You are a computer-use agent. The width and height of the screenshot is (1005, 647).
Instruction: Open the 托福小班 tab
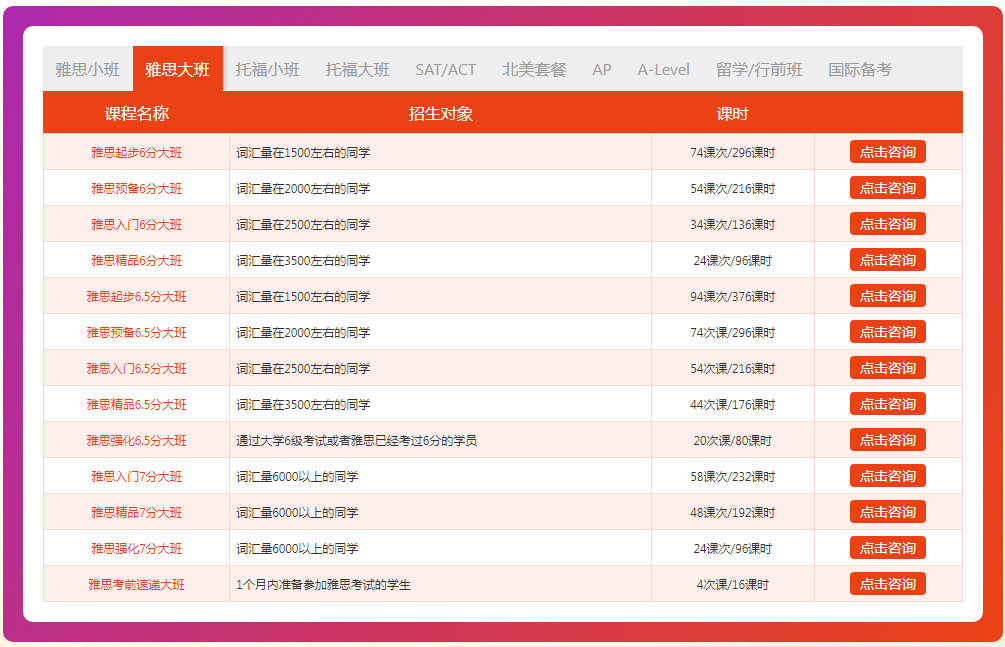pos(267,70)
